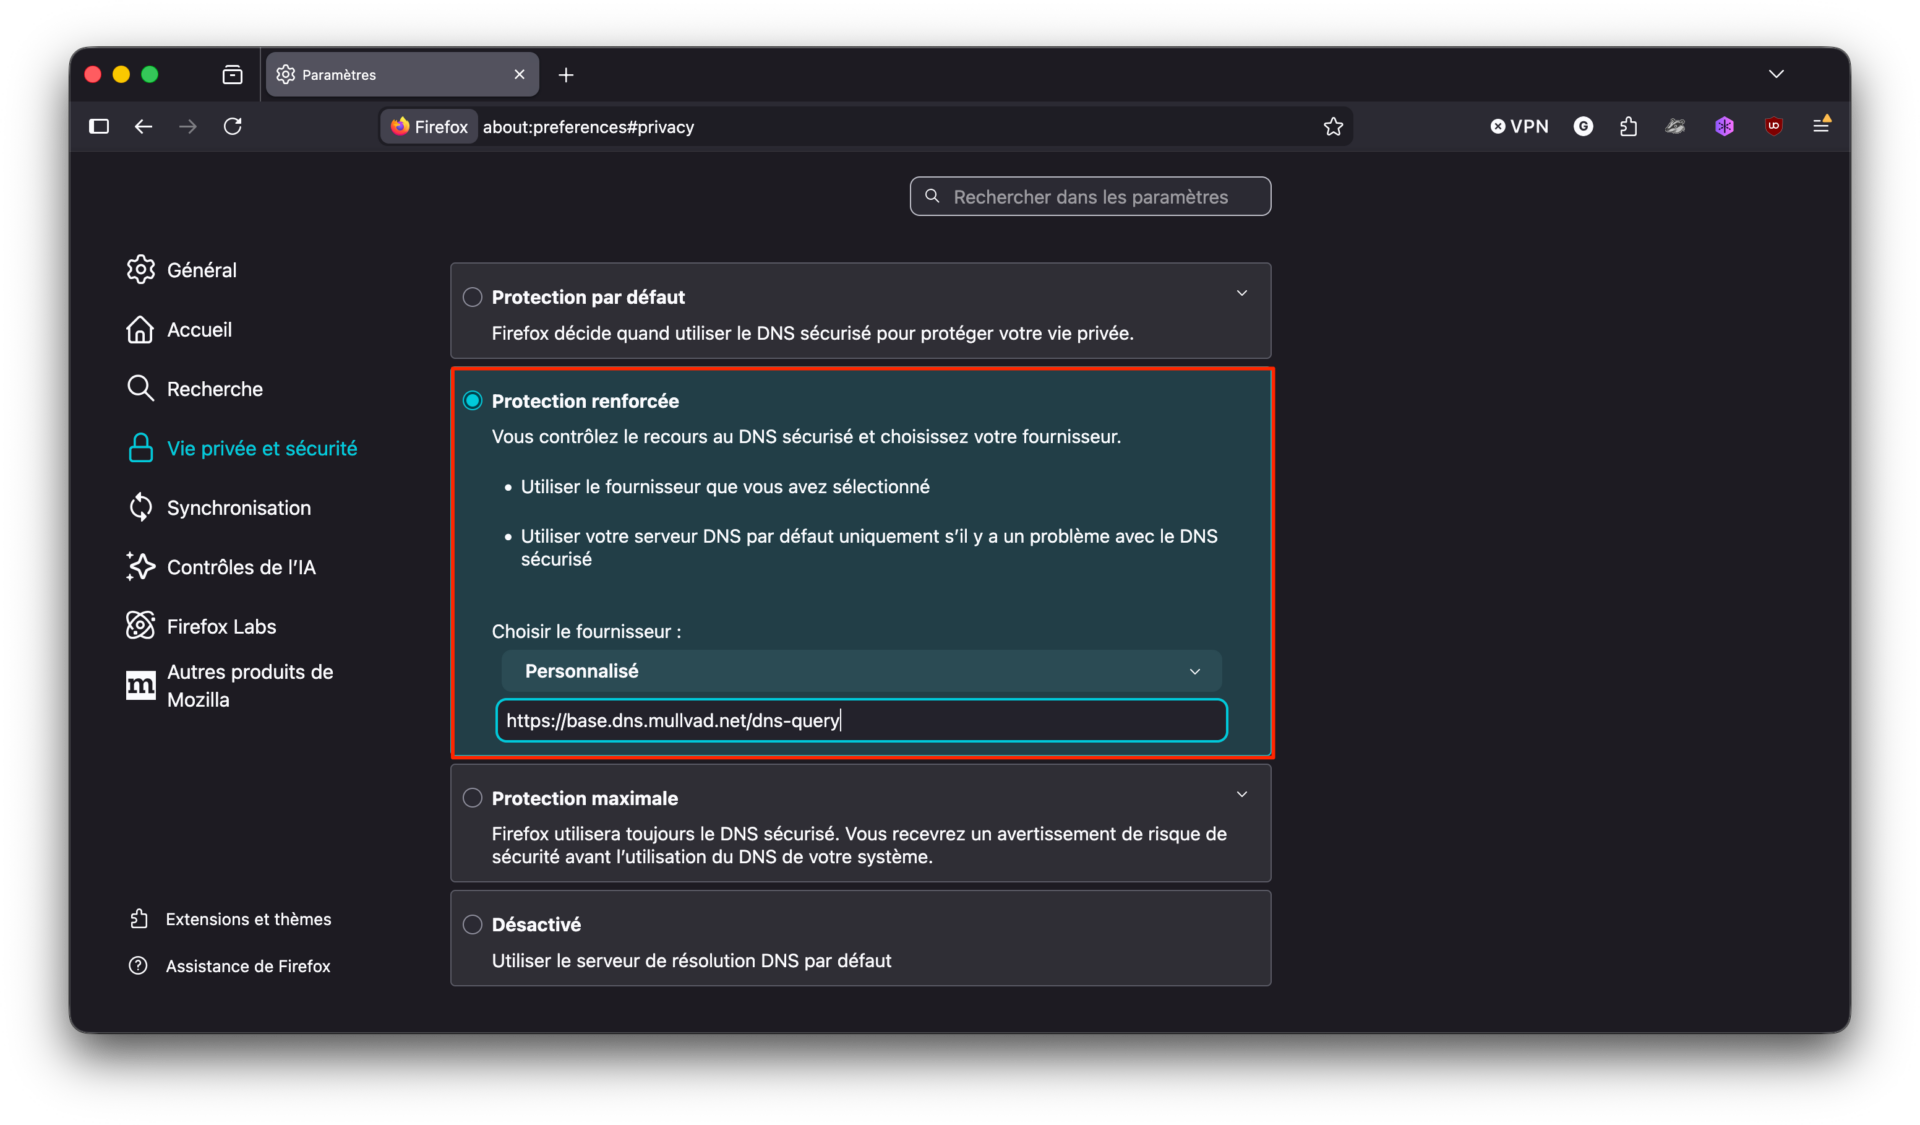Select the Désactivé radio option
The image size is (1920, 1125).
click(x=473, y=924)
